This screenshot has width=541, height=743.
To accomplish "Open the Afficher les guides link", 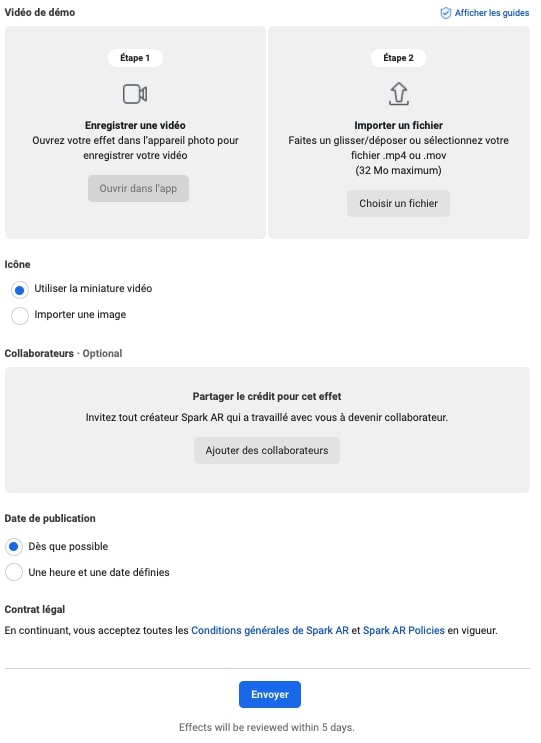I will point(492,13).
